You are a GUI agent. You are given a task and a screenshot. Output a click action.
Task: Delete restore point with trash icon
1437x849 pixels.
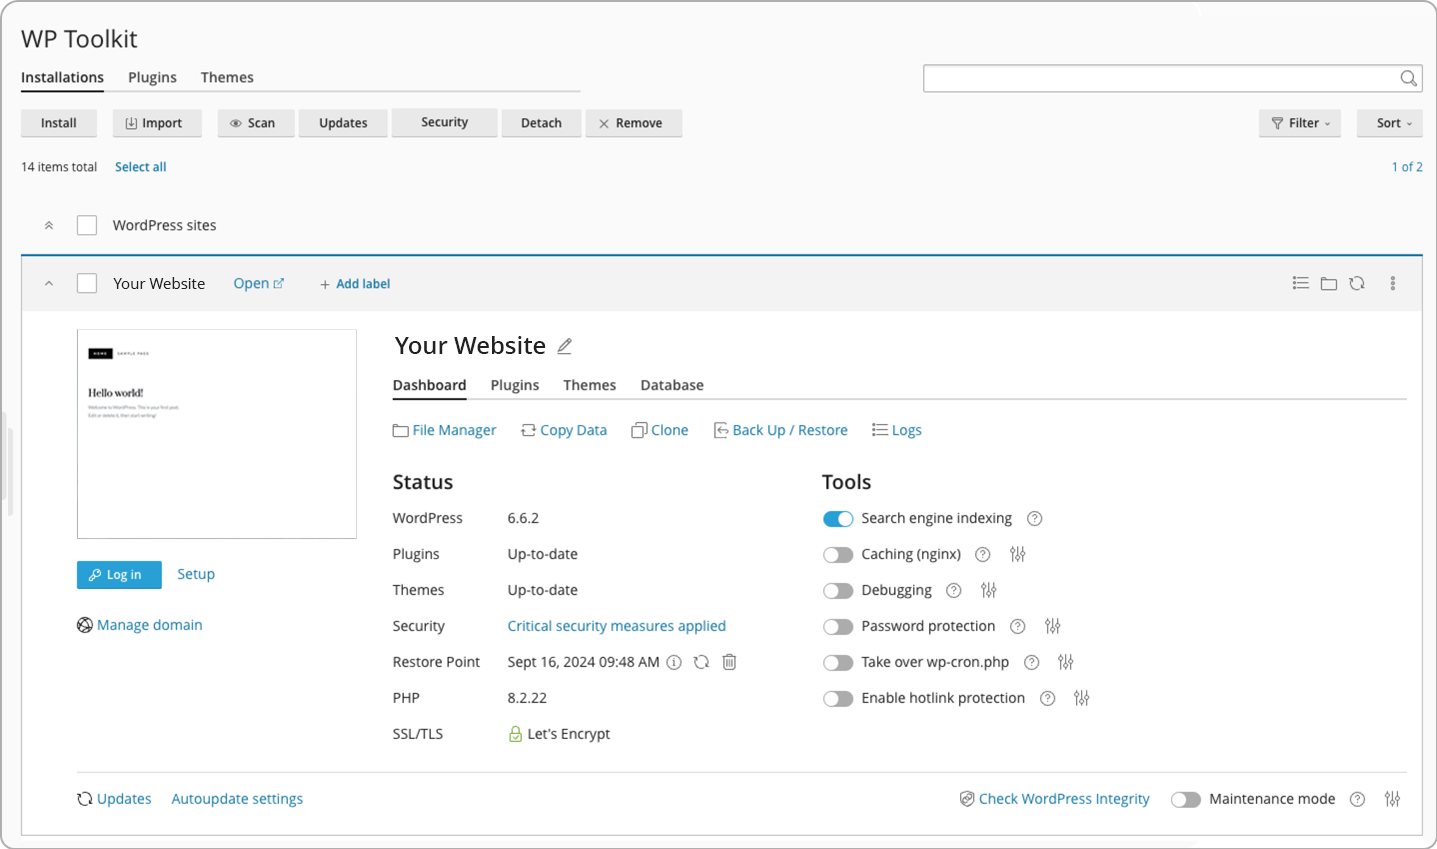729,662
